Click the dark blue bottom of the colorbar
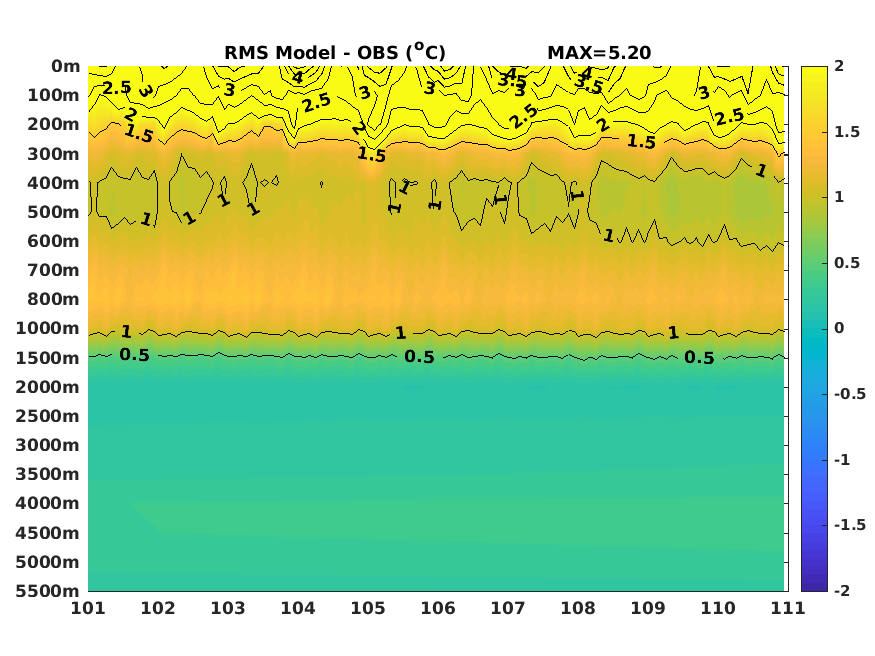Screen dimensions: 875x656 pyautogui.click(x=814, y=585)
